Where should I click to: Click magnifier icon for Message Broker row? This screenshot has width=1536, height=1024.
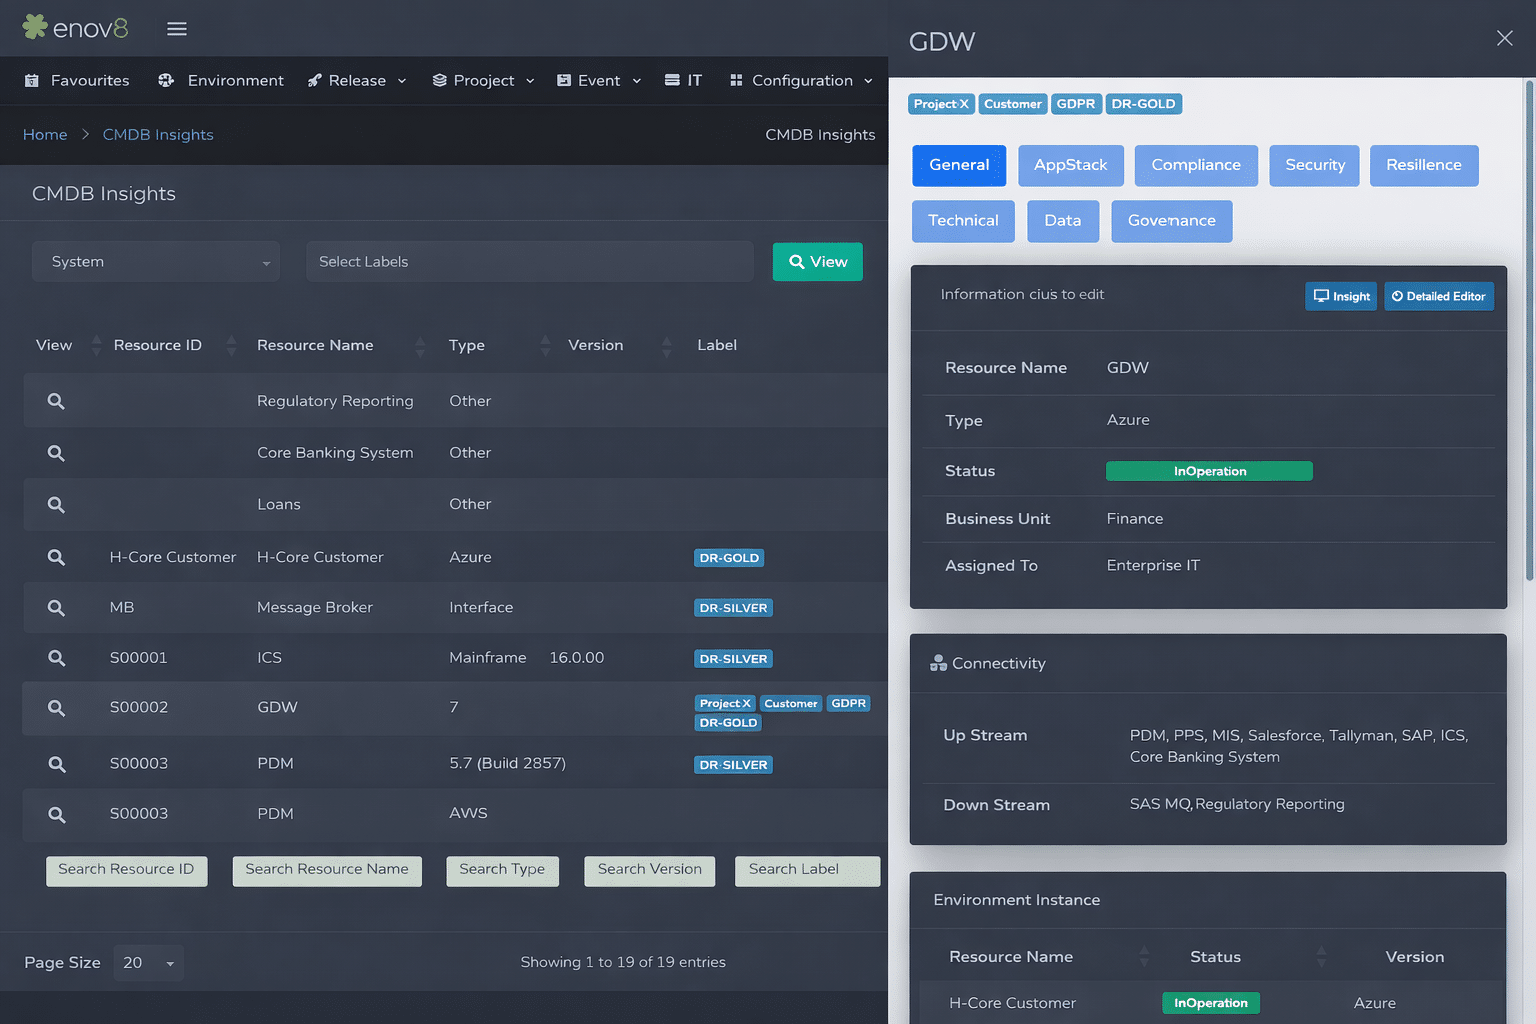pyautogui.click(x=56, y=608)
